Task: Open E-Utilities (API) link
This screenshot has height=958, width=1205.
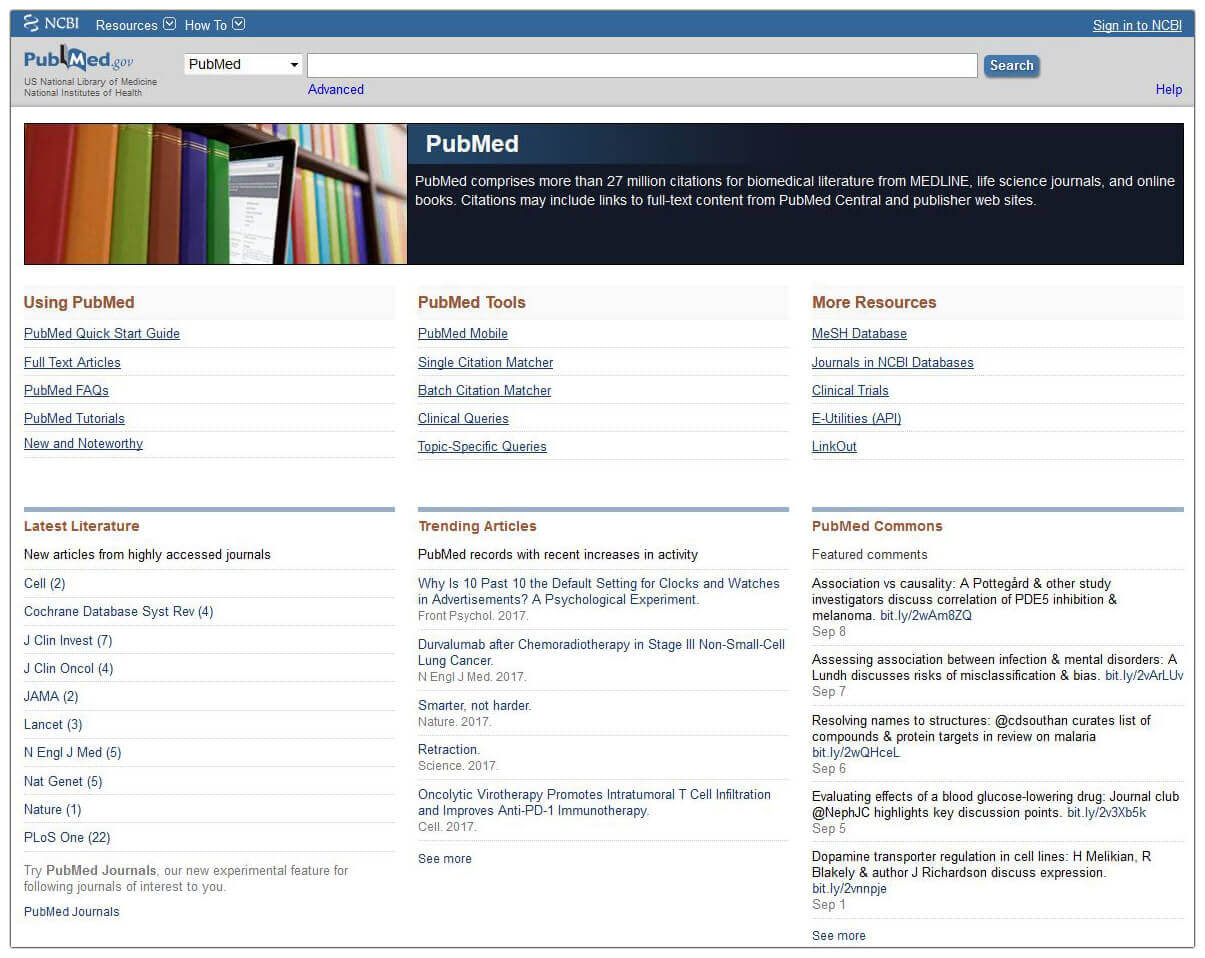Action: (856, 419)
